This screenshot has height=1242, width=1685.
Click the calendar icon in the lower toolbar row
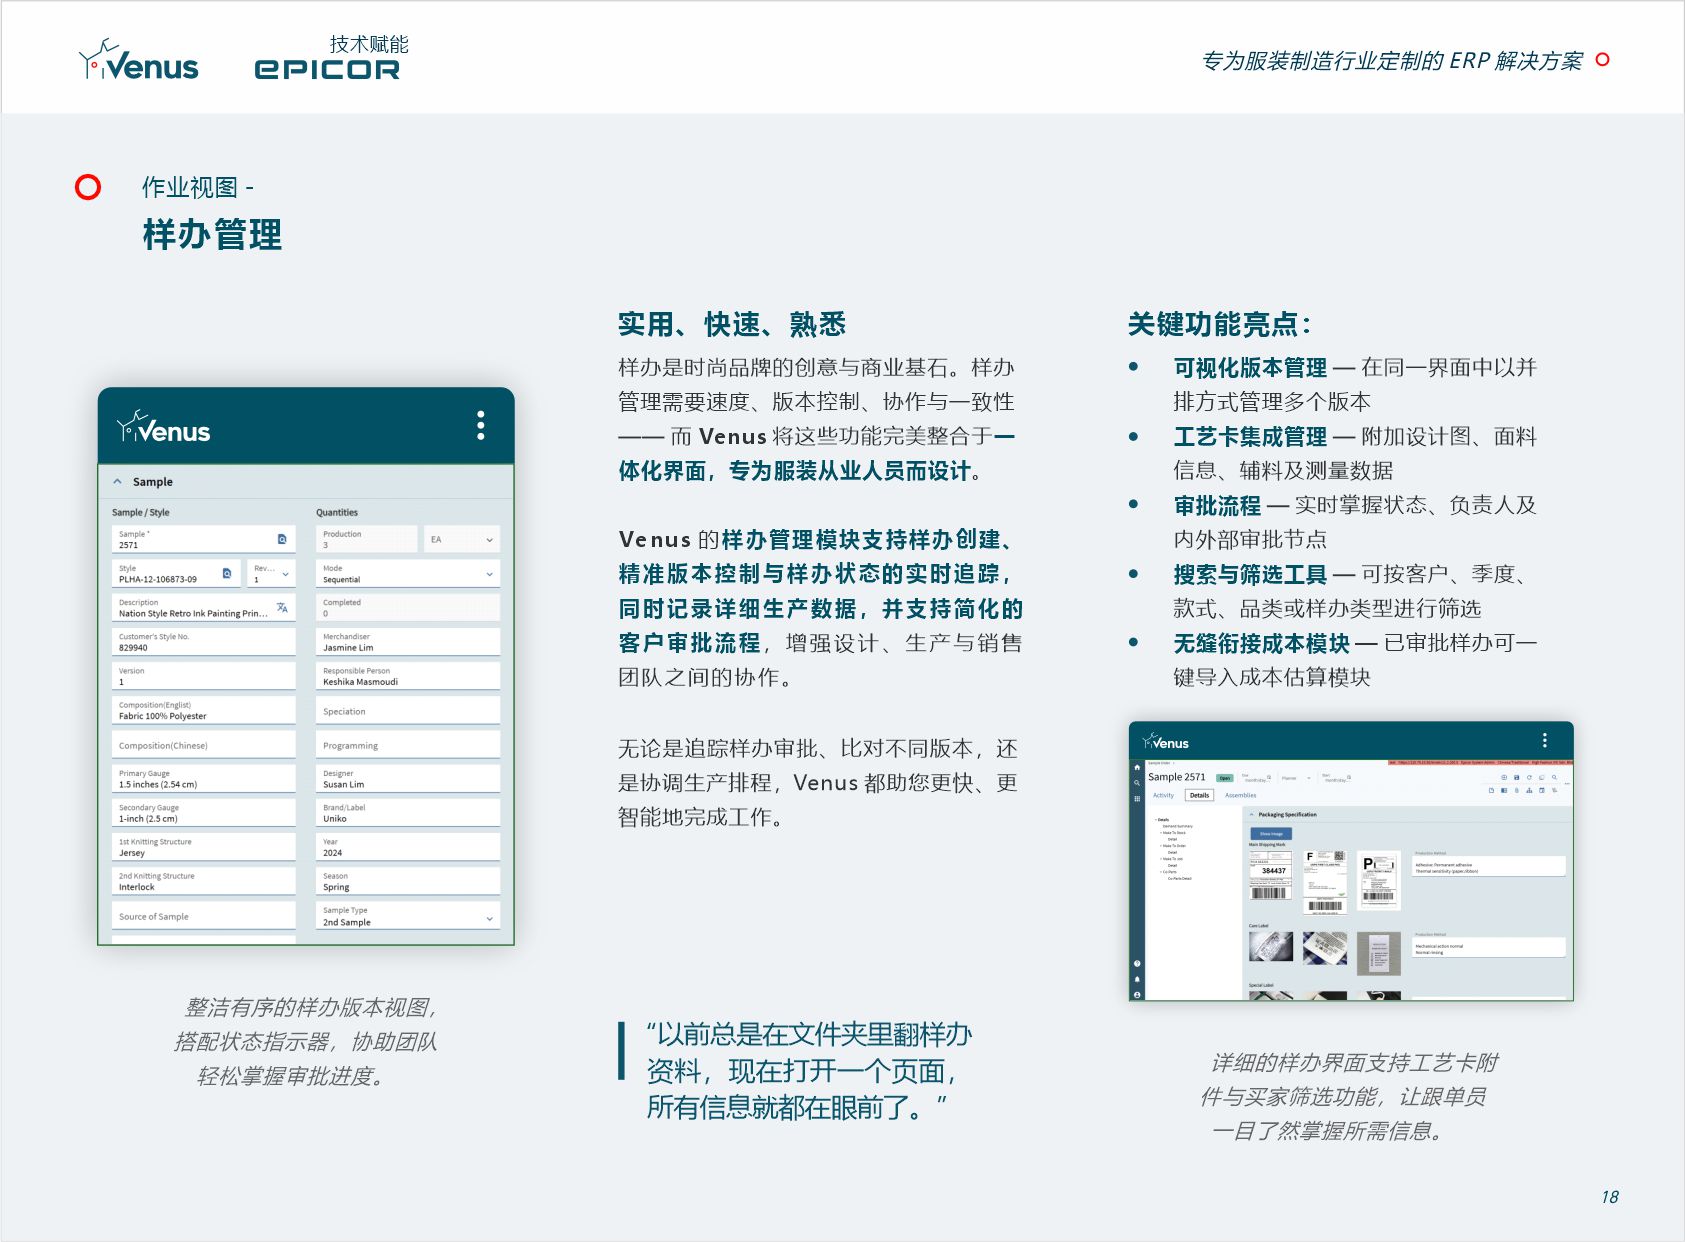pos(1542,790)
